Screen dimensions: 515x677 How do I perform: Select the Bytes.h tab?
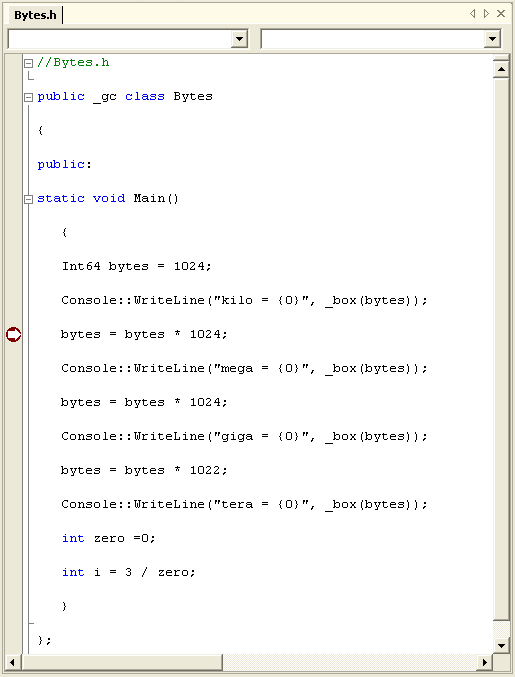[x=35, y=15]
